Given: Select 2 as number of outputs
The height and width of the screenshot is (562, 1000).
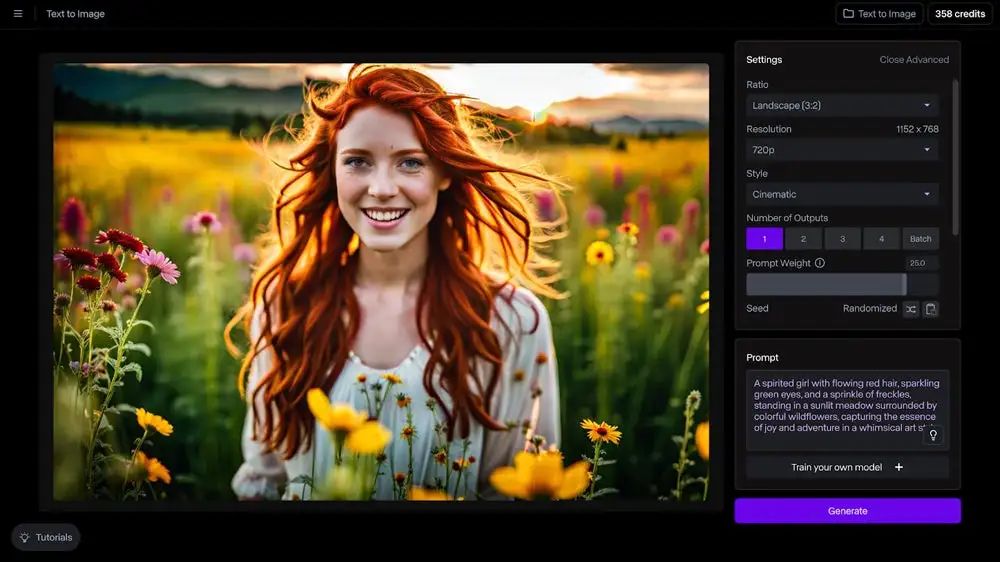Looking at the screenshot, I should click(x=803, y=239).
